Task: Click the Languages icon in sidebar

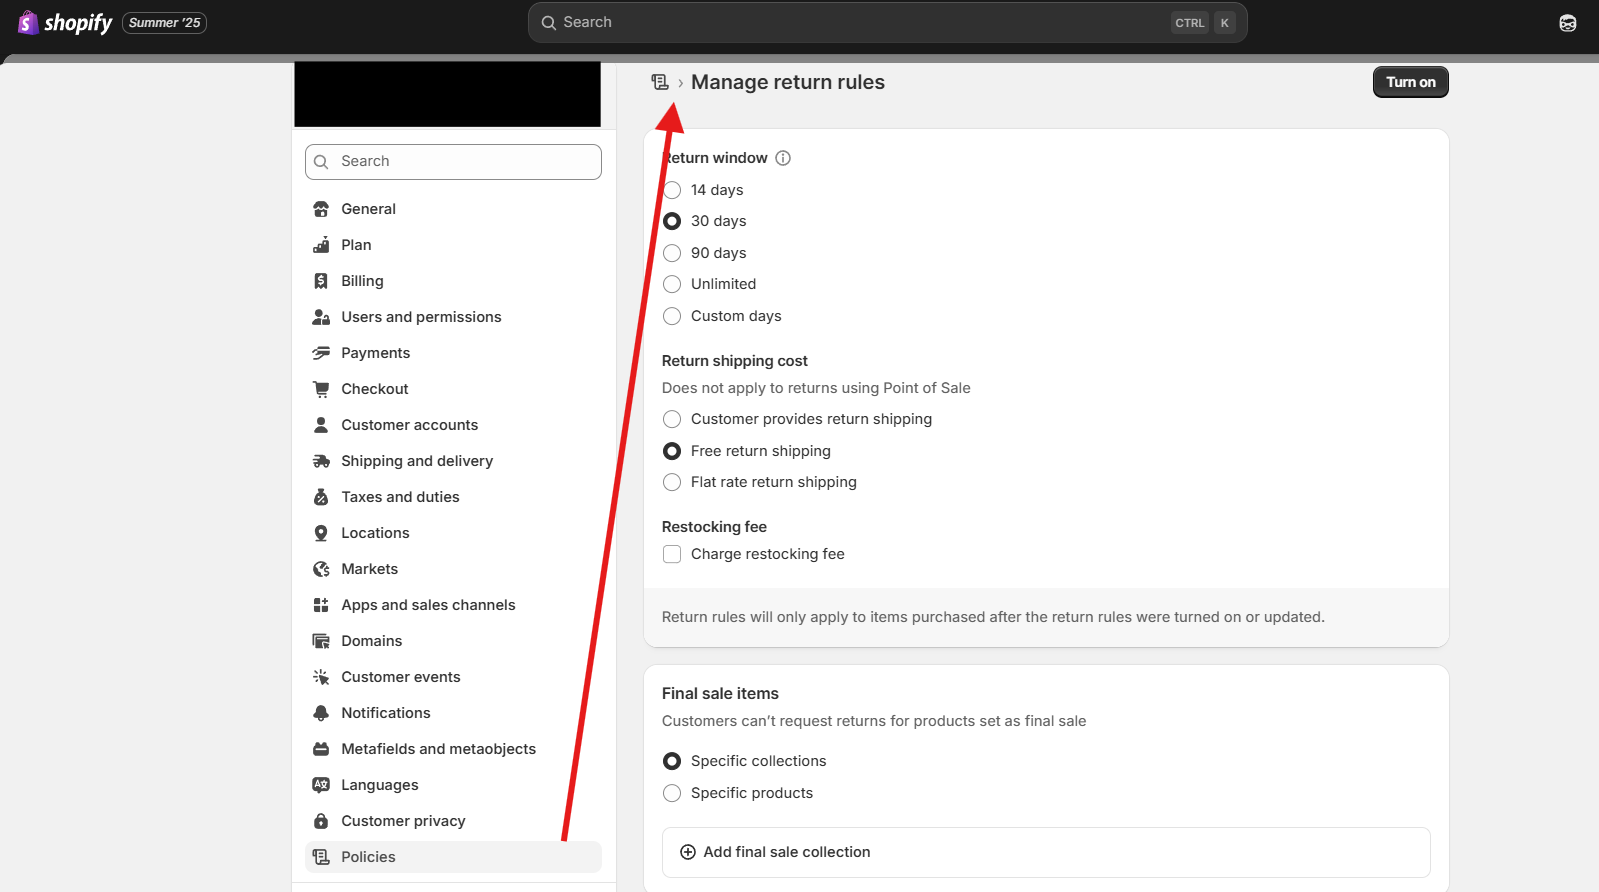Action: 321,785
